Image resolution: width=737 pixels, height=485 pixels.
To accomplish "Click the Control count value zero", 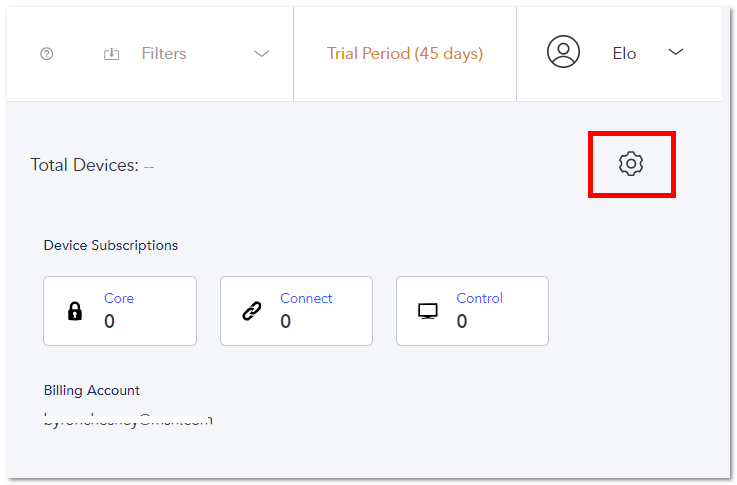I will (462, 321).
